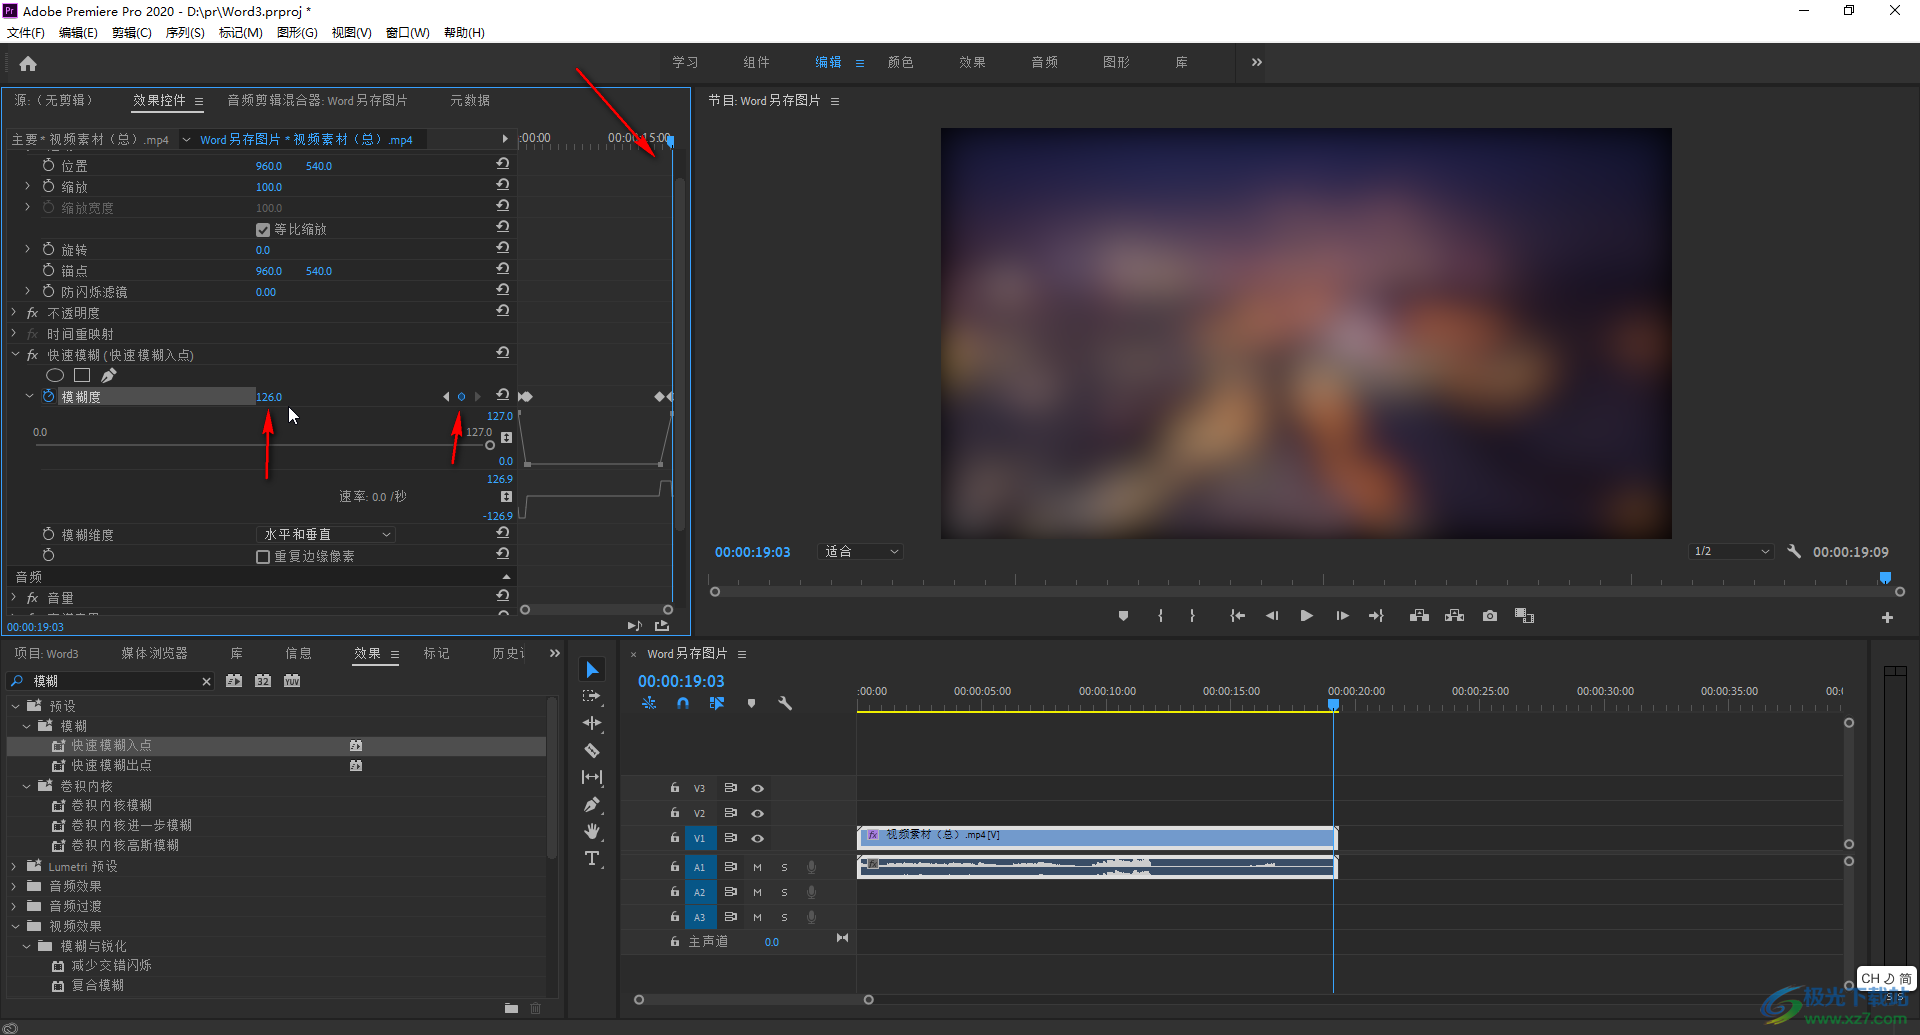Open Media Browser panel tab

(154, 653)
